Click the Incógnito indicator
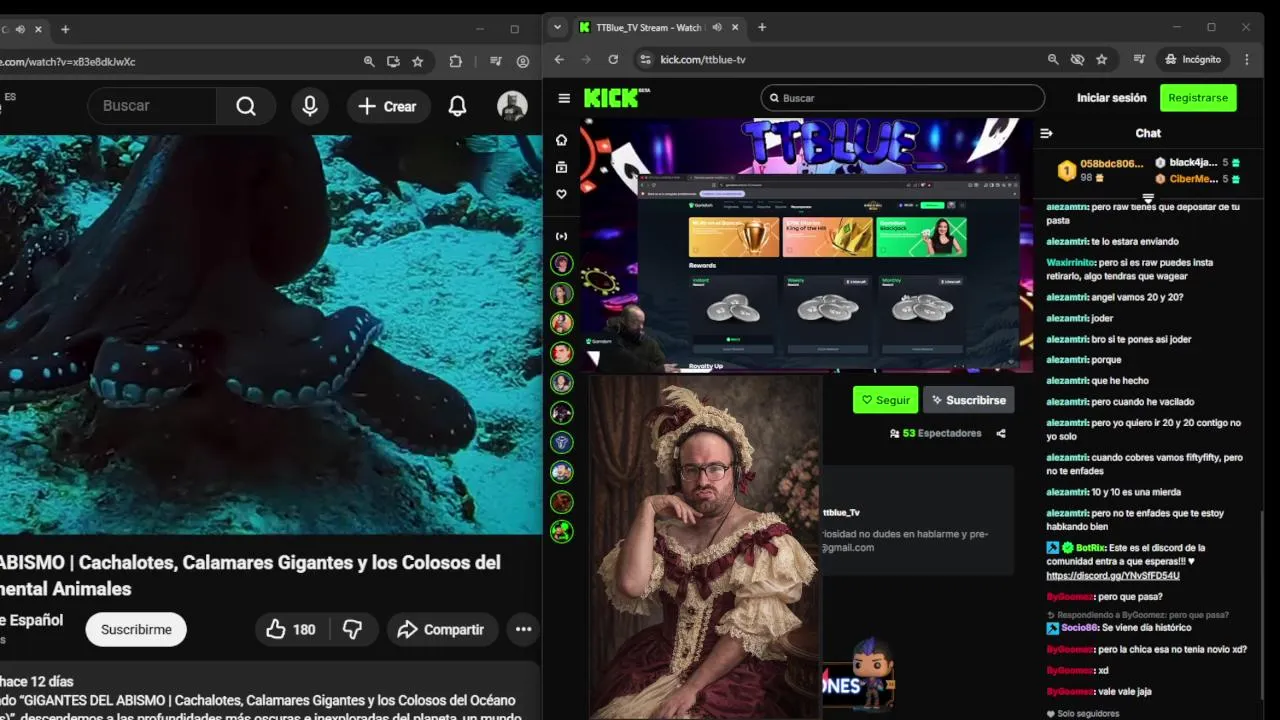 click(1193, 59)
